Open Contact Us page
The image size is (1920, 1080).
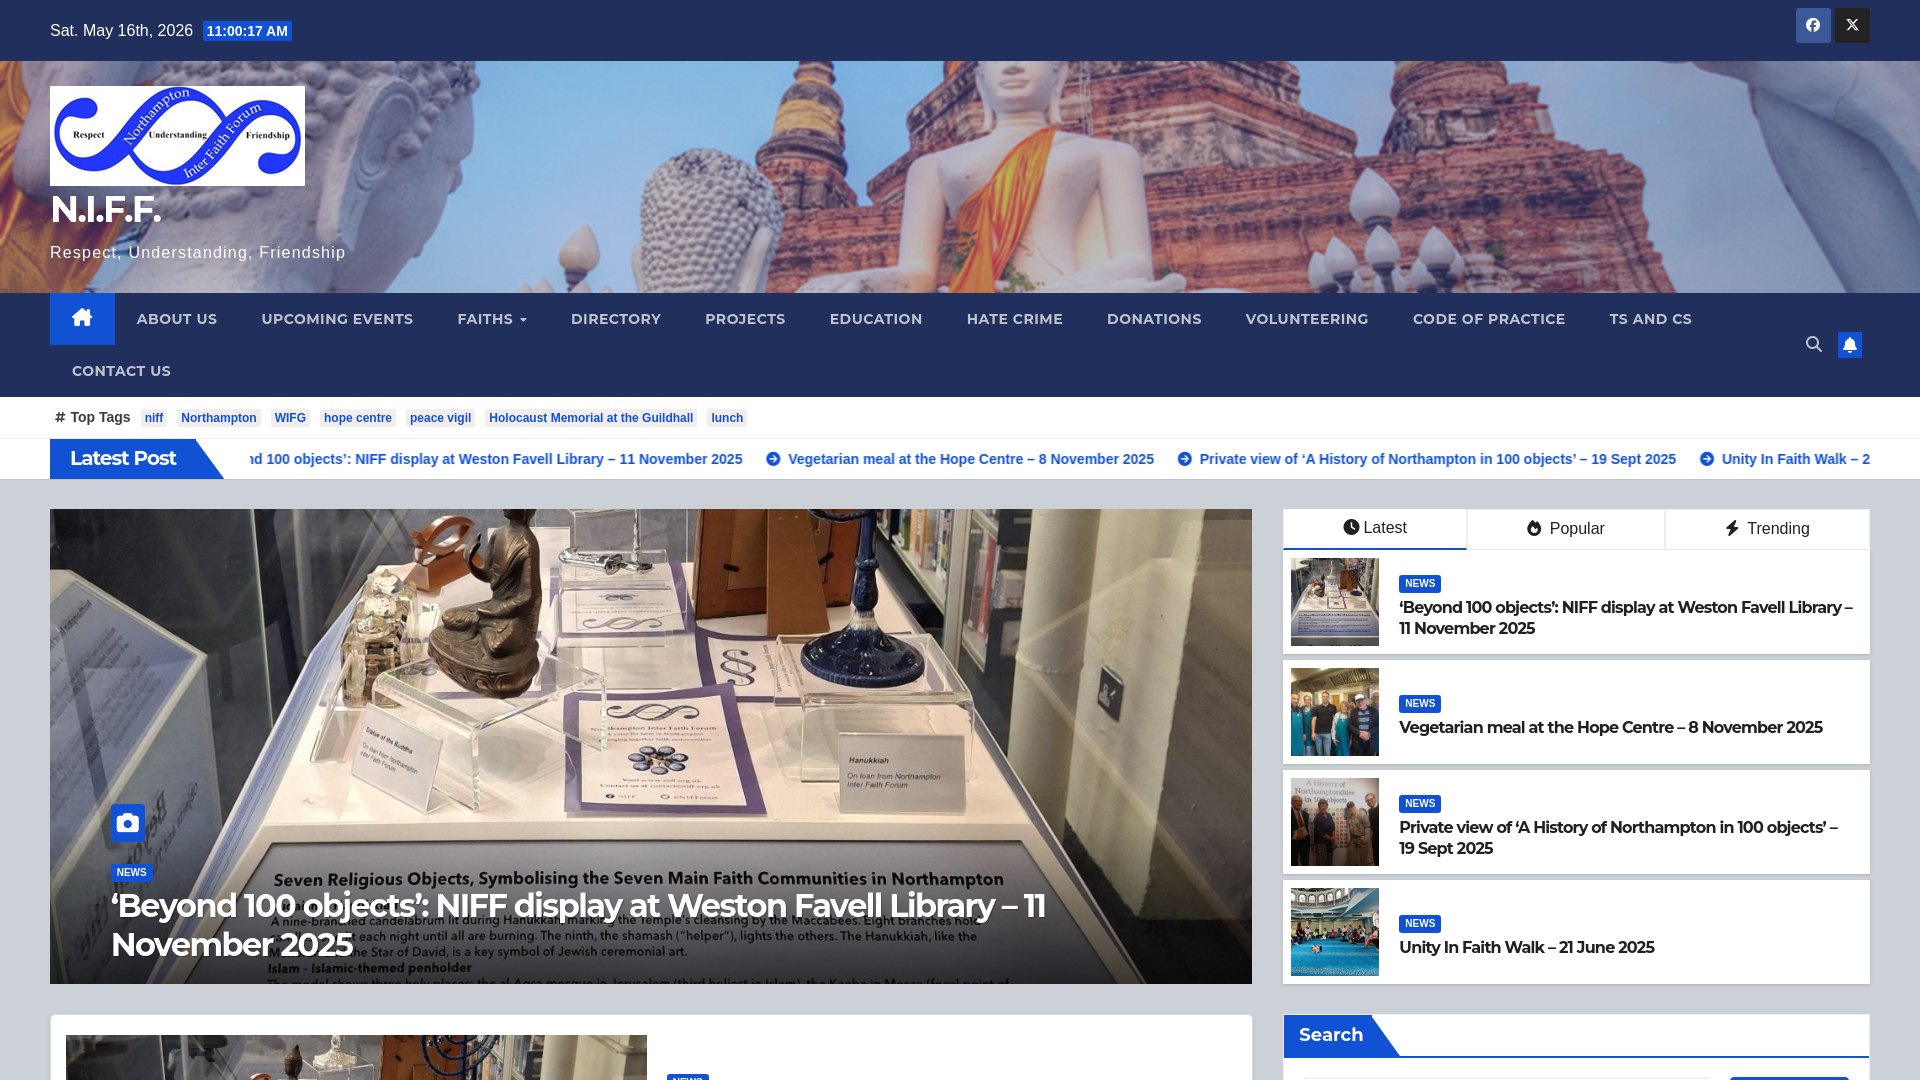[121, 371]
